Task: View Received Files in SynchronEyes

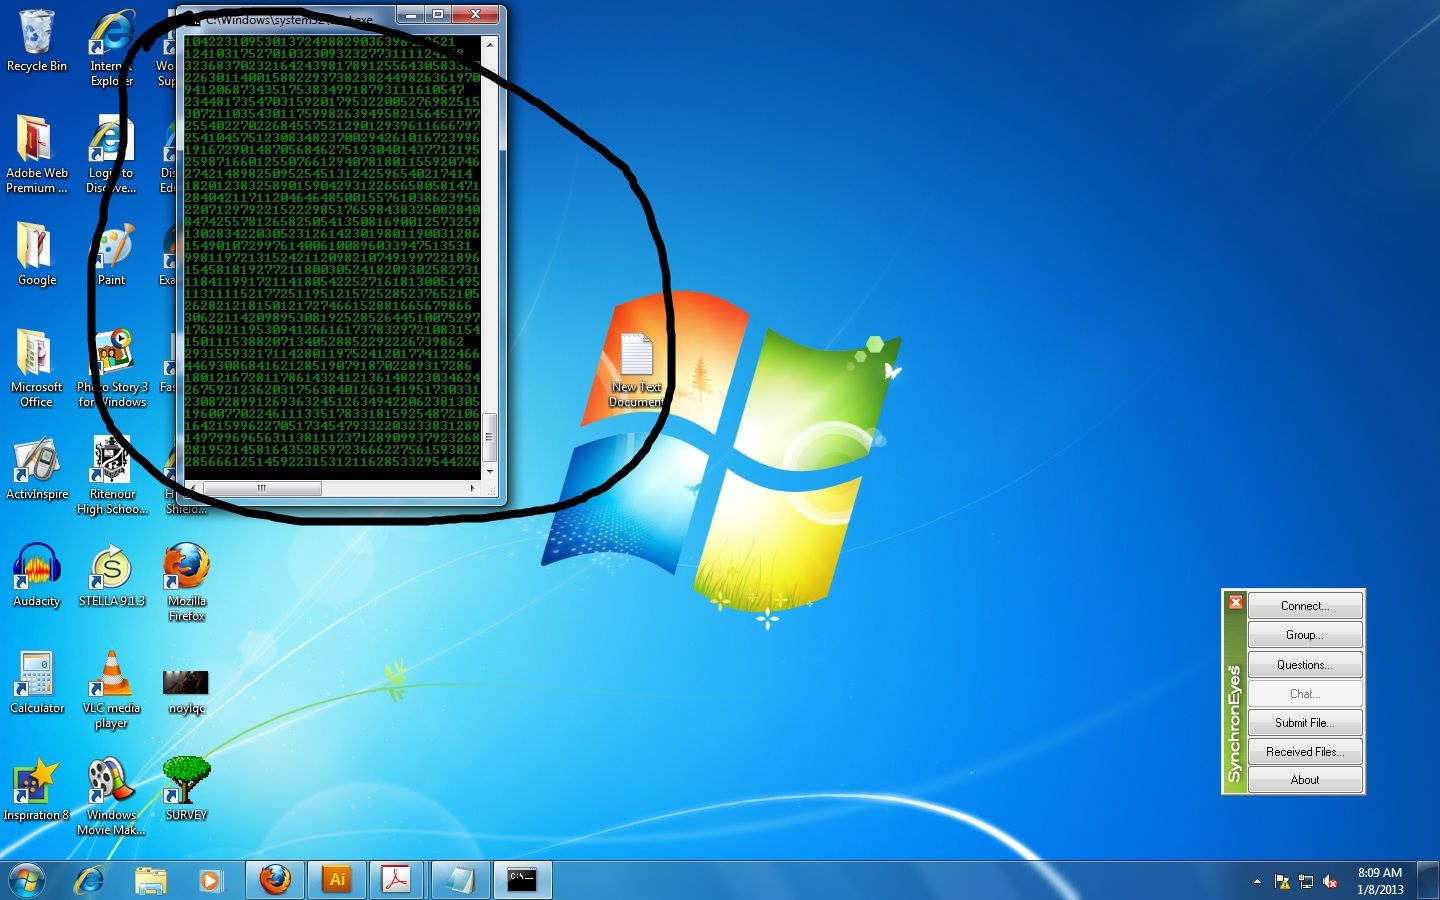Action: [1305, 751]
